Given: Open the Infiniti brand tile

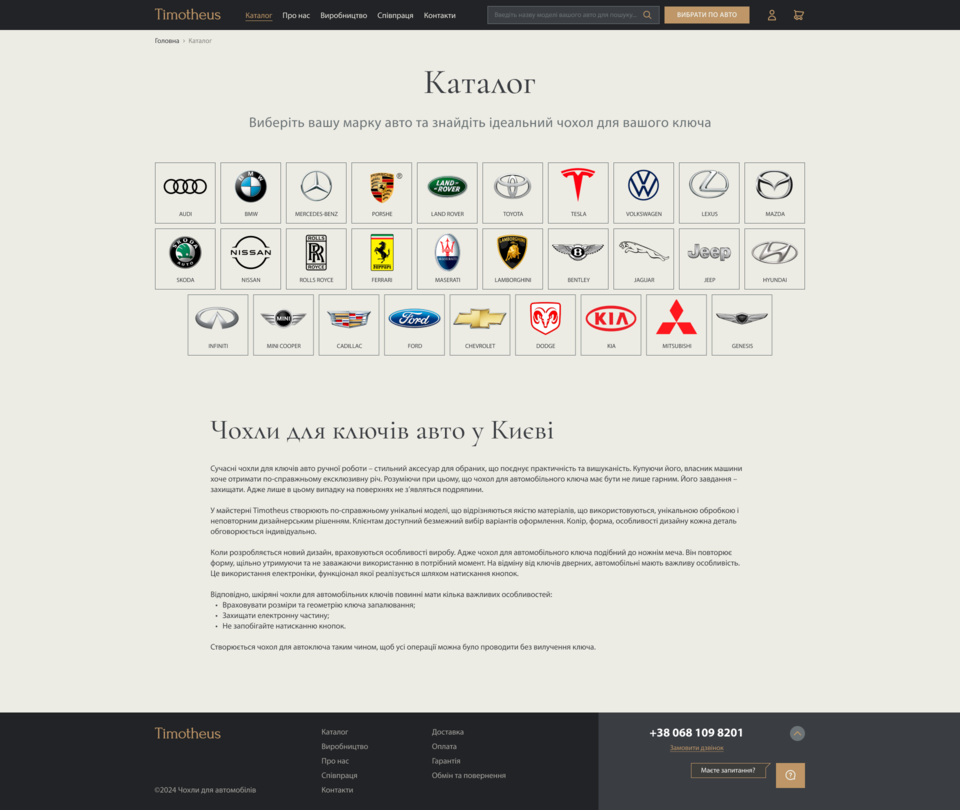Looking at the screenshot, I should pos(218,325).
